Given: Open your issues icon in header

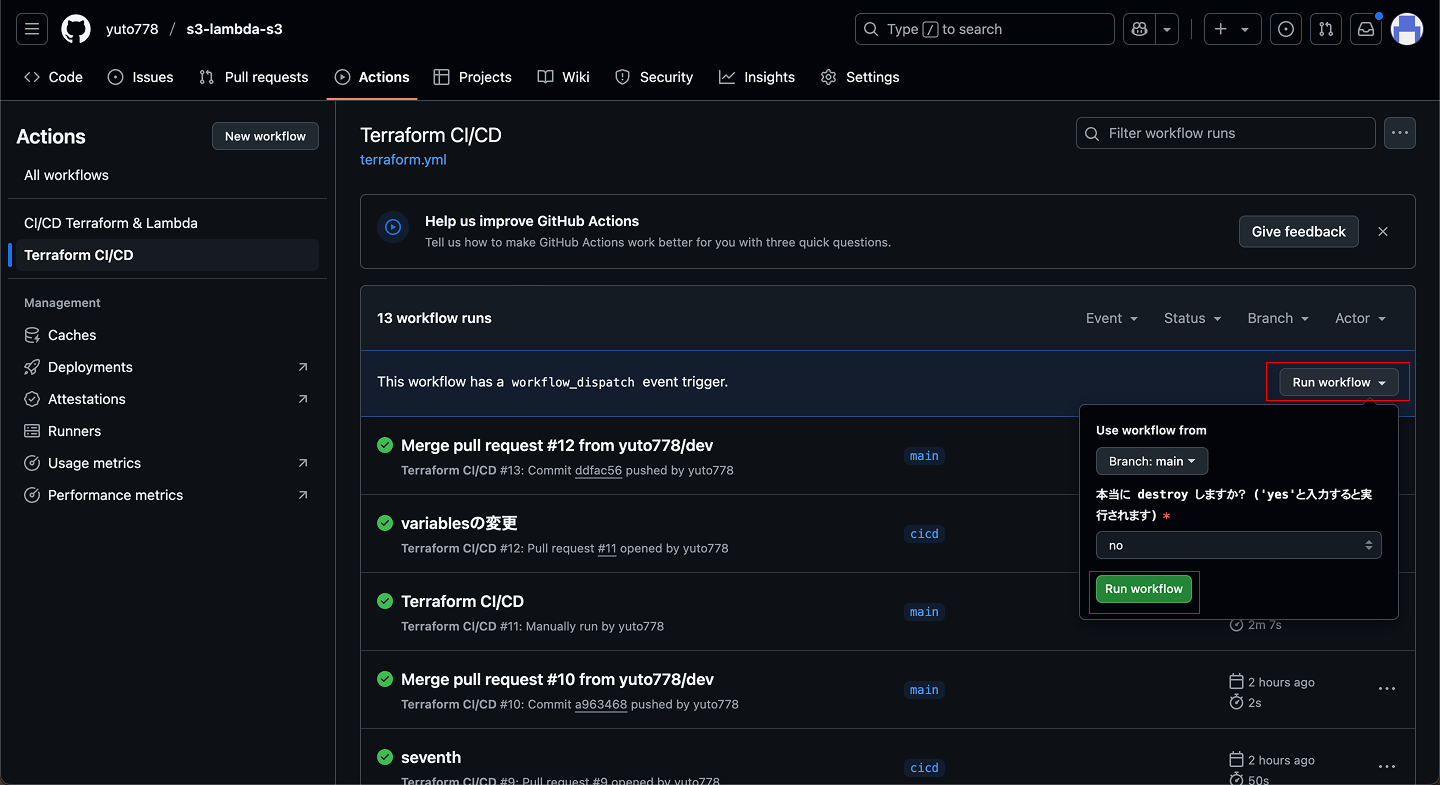Looking at the screenshot, I should coord(1286,29).
